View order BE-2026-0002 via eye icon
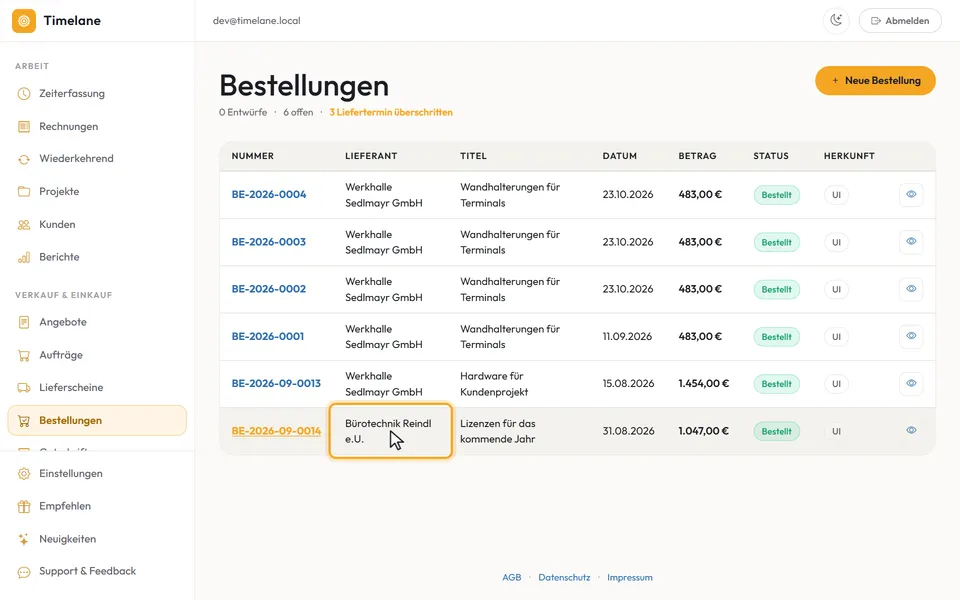Viewport: 960px width, 600px height. 911,289
